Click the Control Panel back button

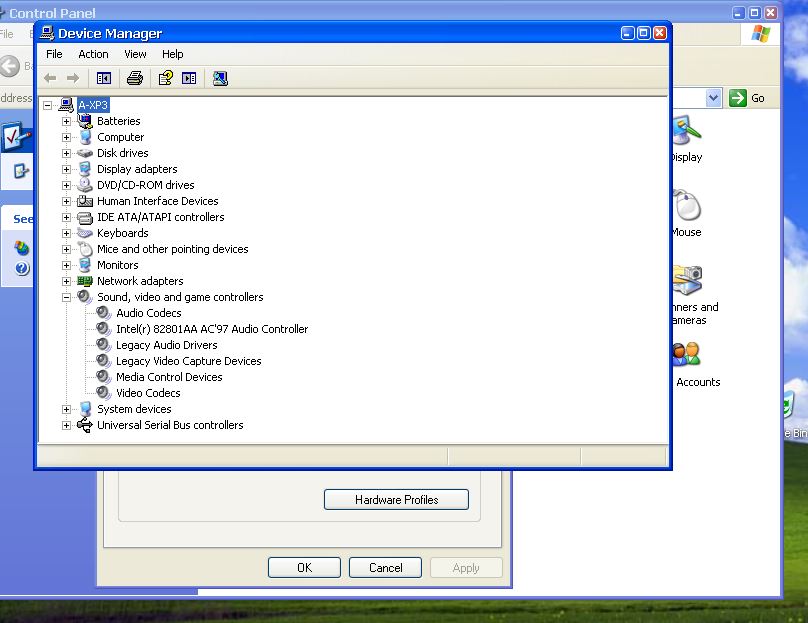[x=9, y=66]
